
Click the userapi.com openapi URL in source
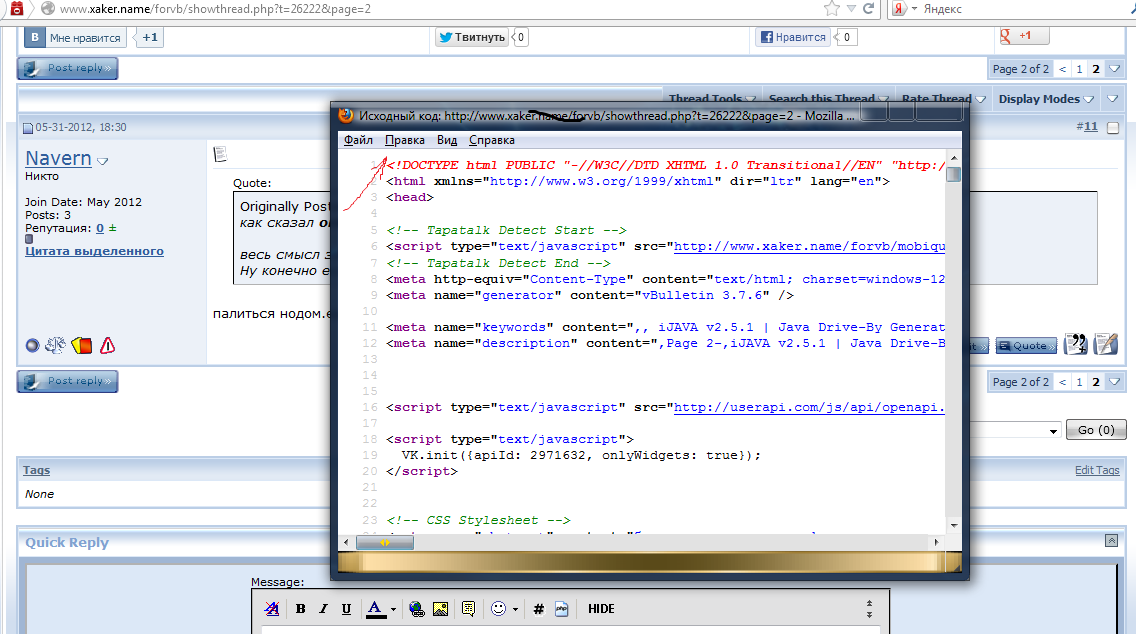click(809, 407)
